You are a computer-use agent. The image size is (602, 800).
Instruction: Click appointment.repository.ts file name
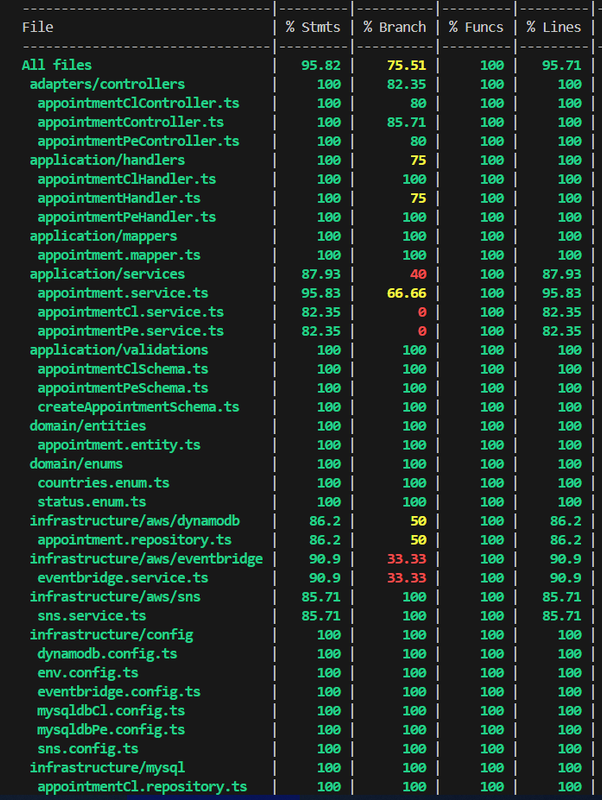click(135, 540)
